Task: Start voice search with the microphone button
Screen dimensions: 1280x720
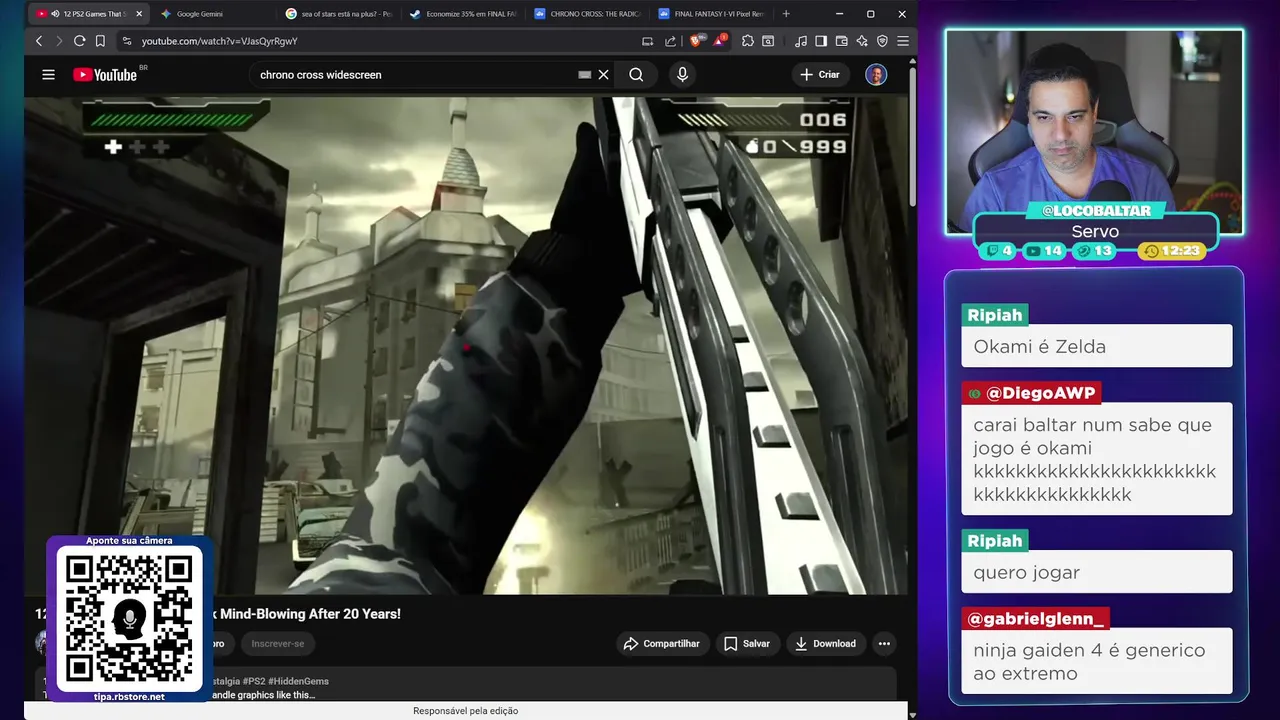Action: (682, 75)
